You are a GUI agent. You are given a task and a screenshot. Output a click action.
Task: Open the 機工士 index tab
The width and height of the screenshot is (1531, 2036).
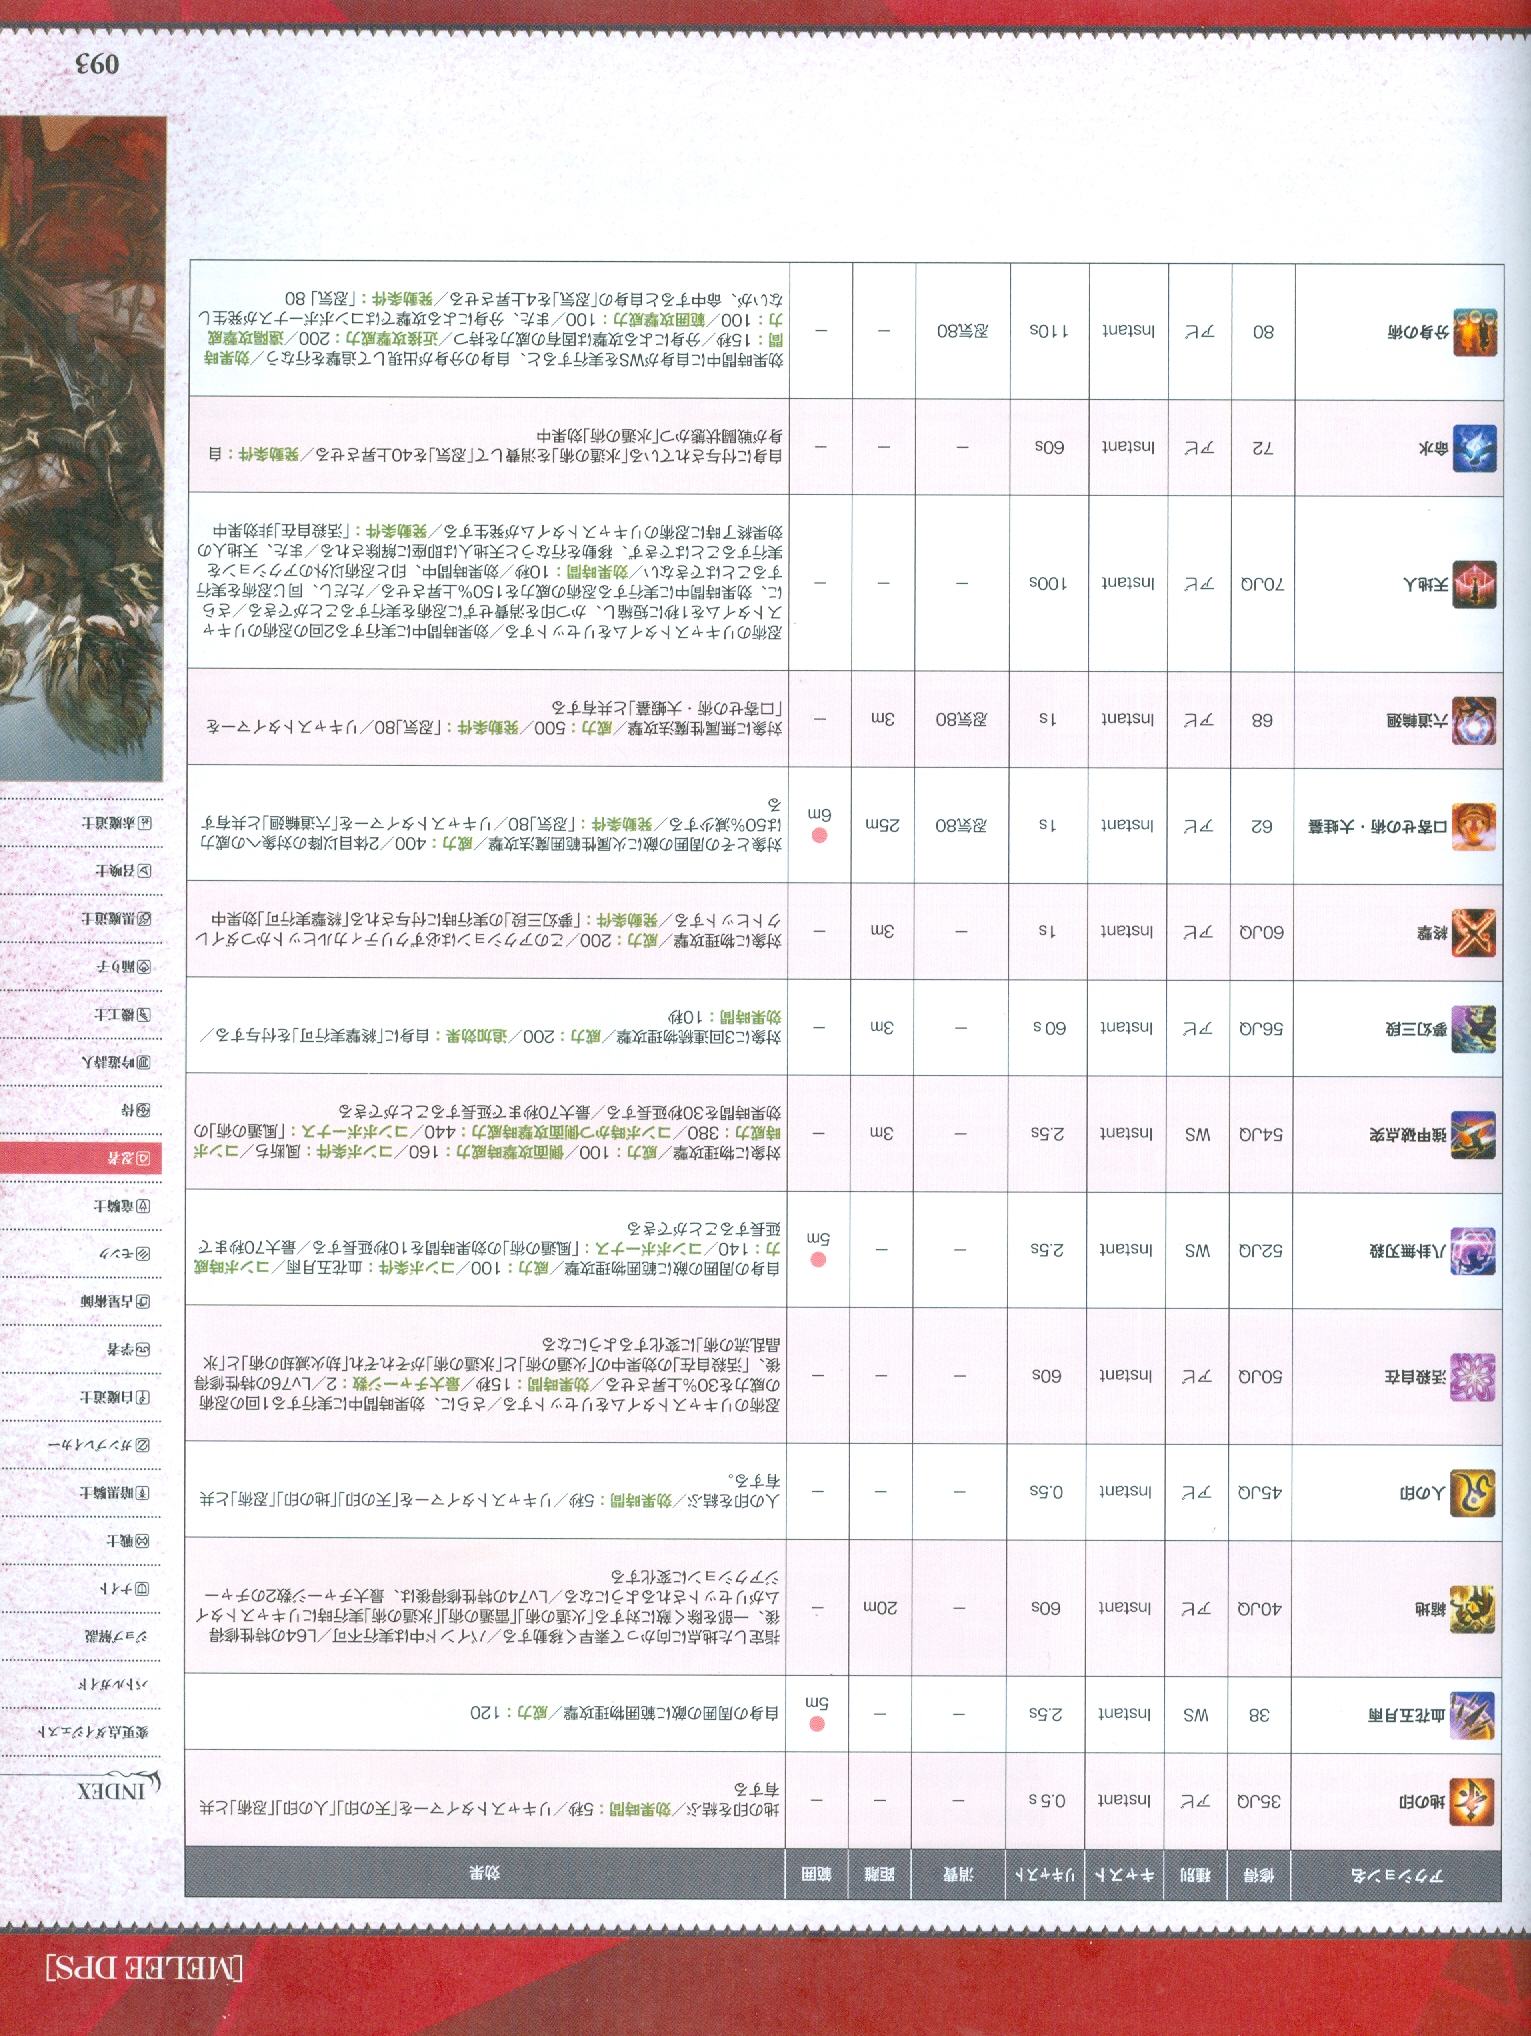[x=122, y=1014]
